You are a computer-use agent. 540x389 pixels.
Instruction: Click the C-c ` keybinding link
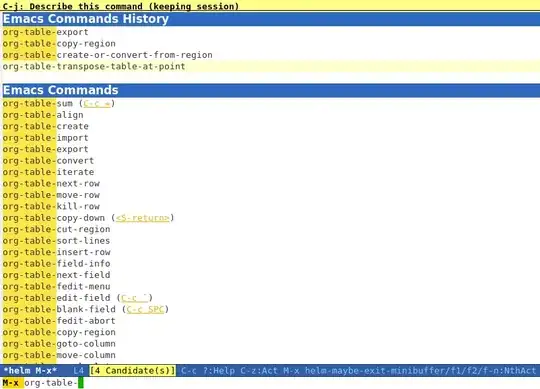point(135,297)
